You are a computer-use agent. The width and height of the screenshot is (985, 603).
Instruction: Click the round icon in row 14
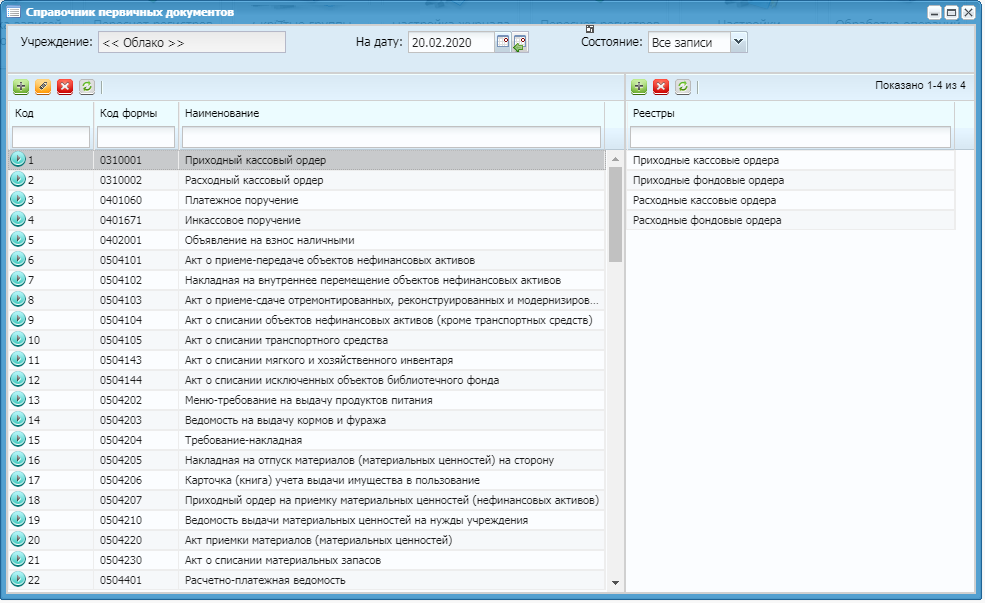click(18, 420)
